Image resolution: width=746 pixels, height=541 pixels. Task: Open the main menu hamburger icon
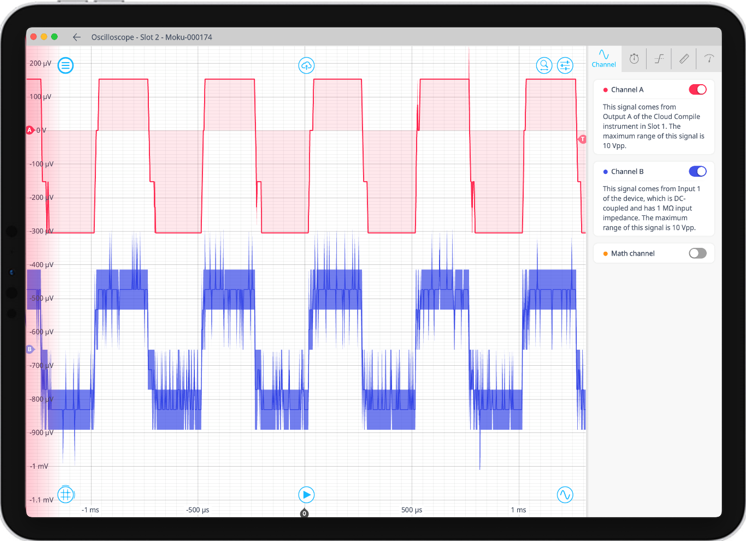point(66,65)
